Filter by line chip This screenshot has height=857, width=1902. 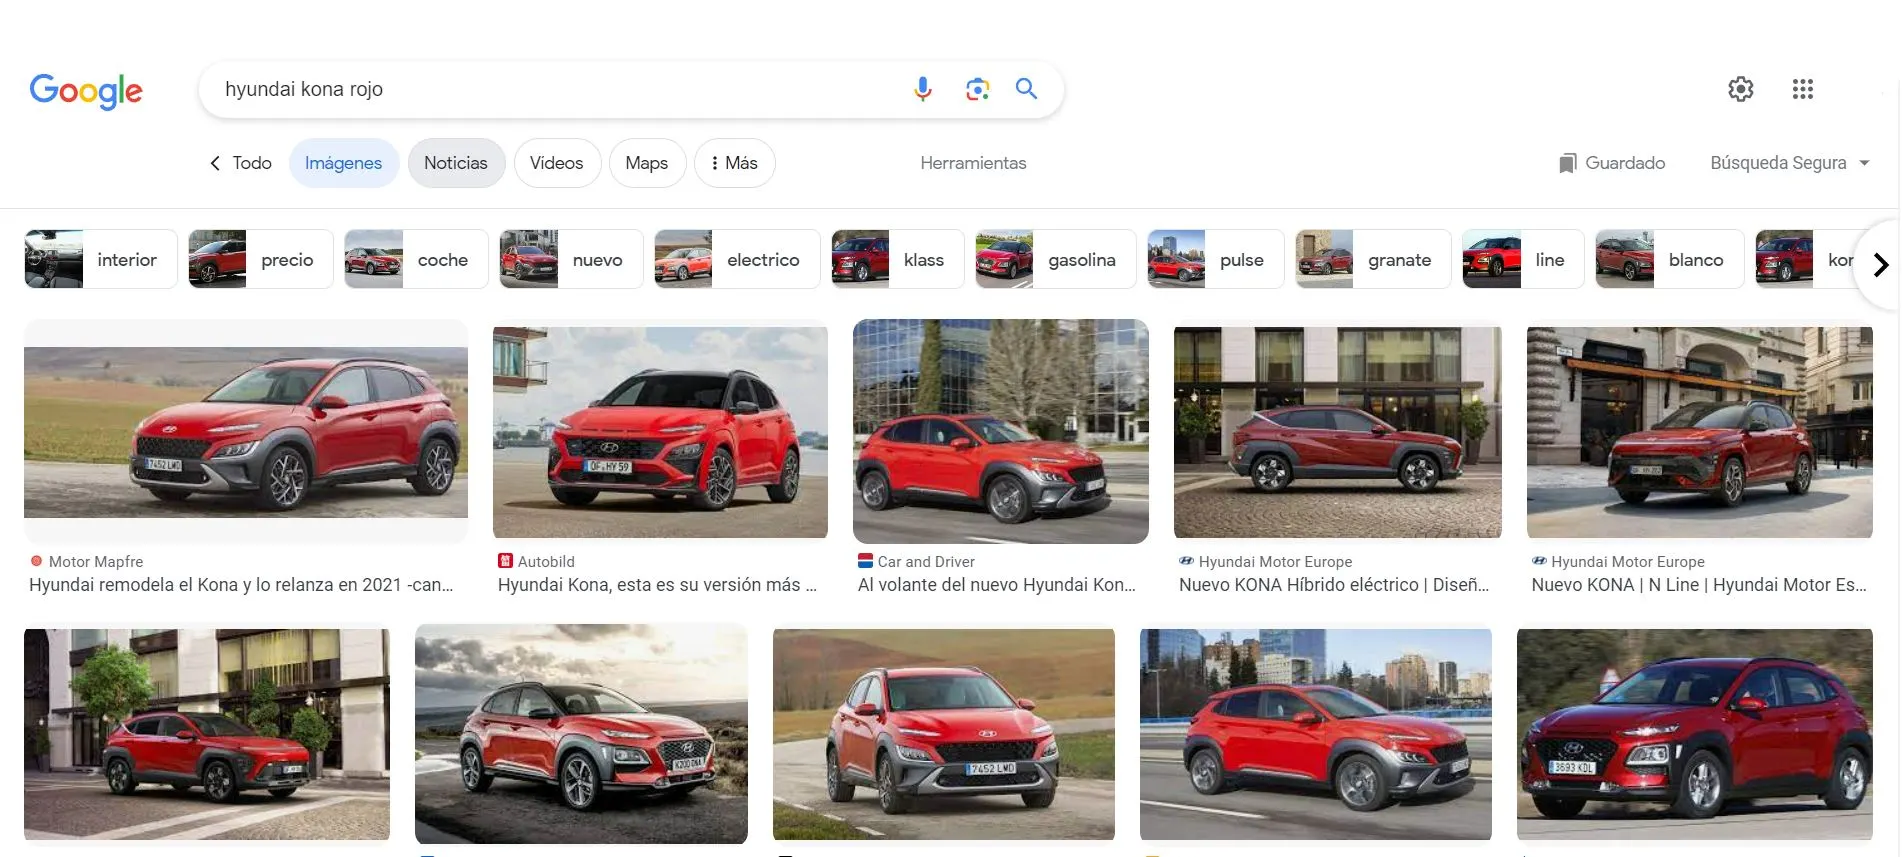(x=1523, y=260)
